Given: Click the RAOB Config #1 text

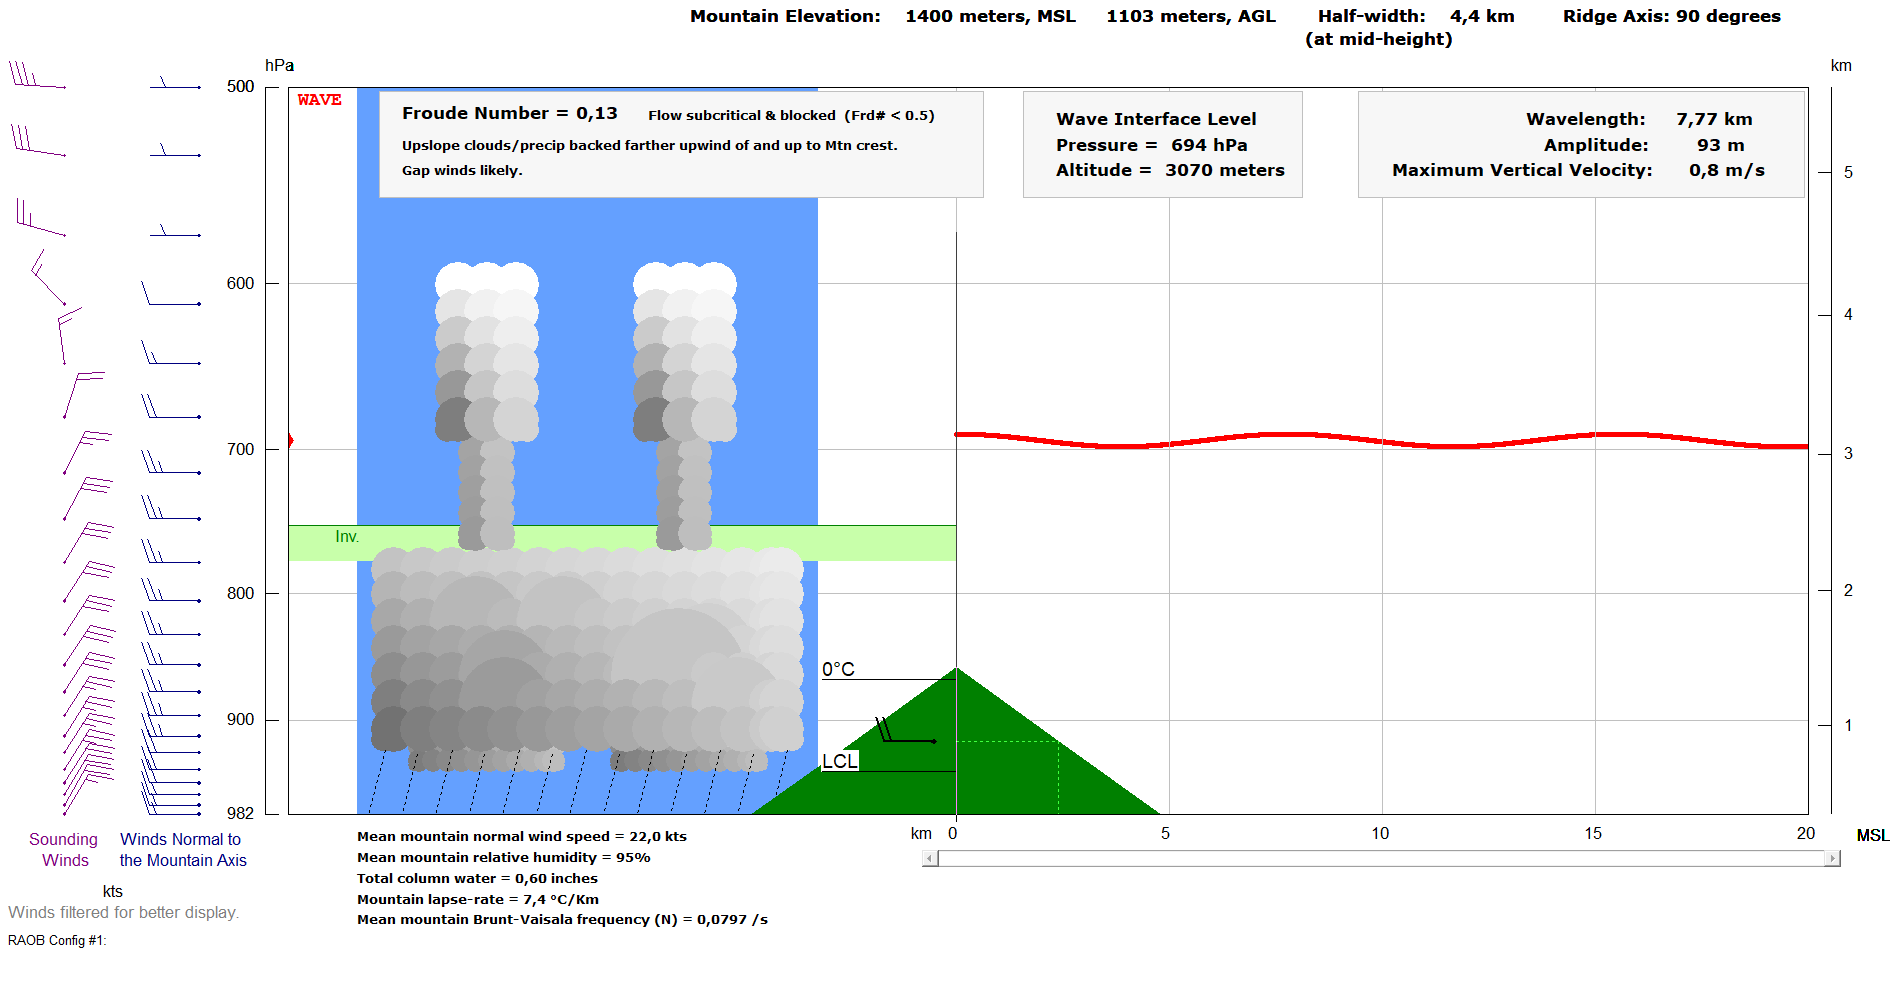Looking at the screenshot, I should point(57,940).
